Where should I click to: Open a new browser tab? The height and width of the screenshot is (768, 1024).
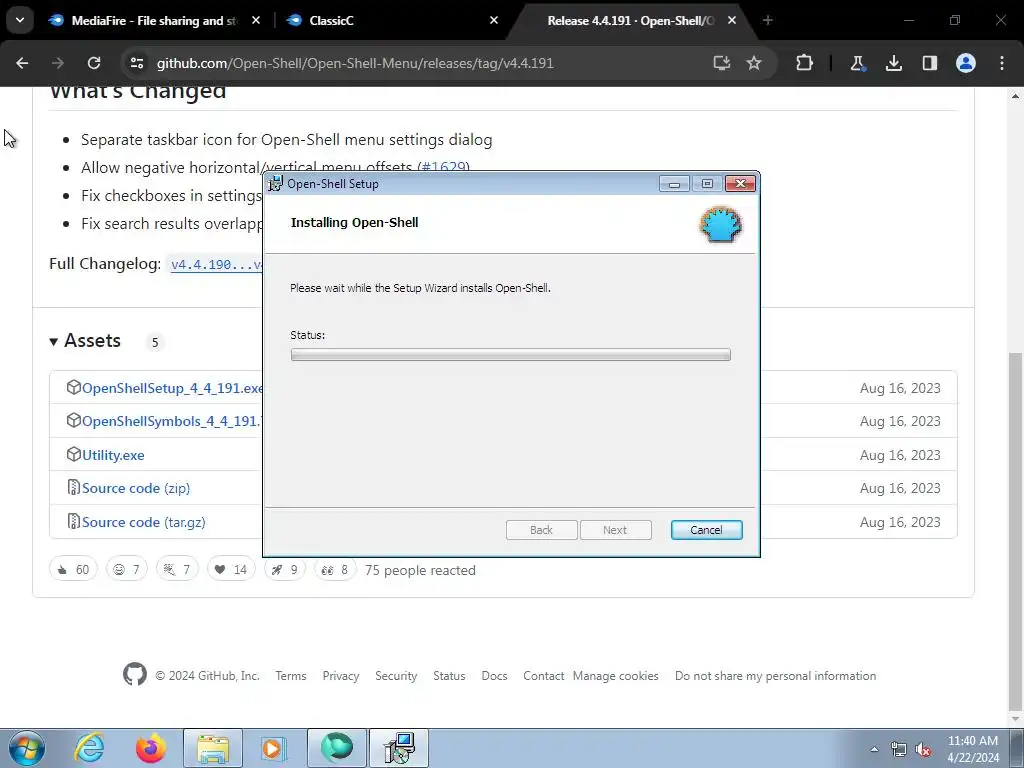(x=767, y=20)
